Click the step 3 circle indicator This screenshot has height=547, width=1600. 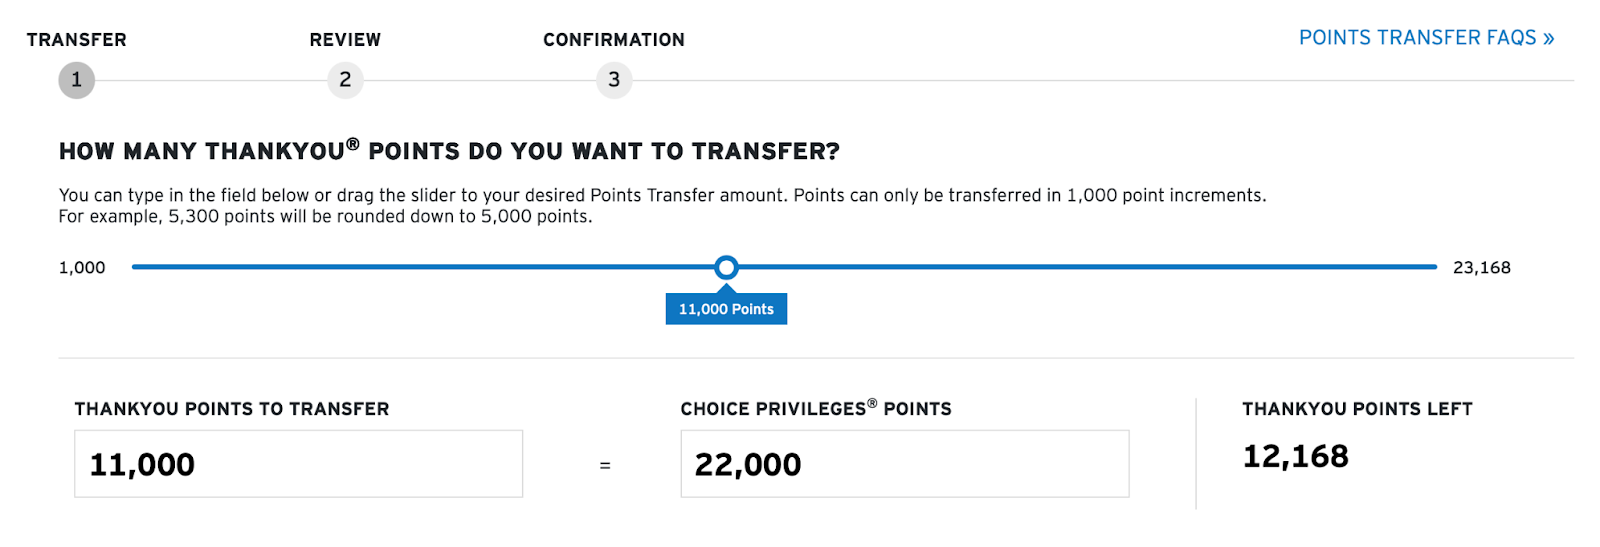614,80
